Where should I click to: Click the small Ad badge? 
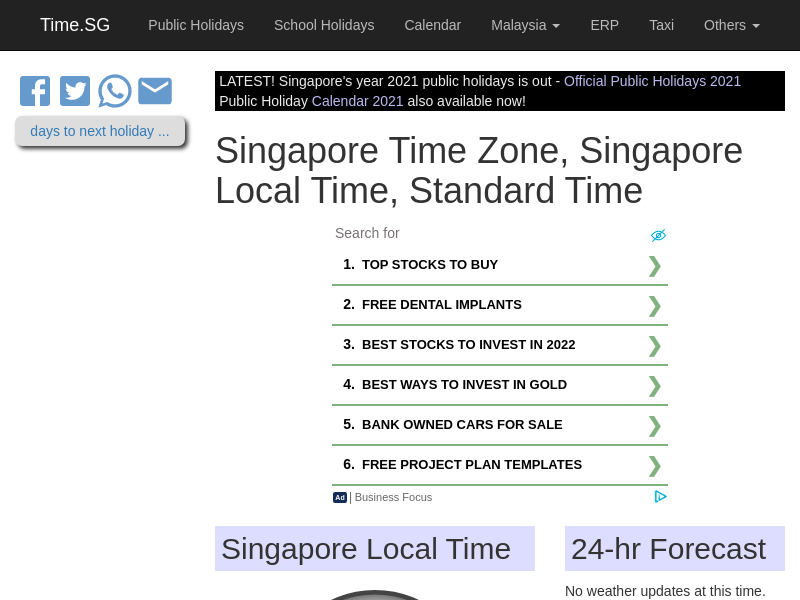click(x=340, y=497)
